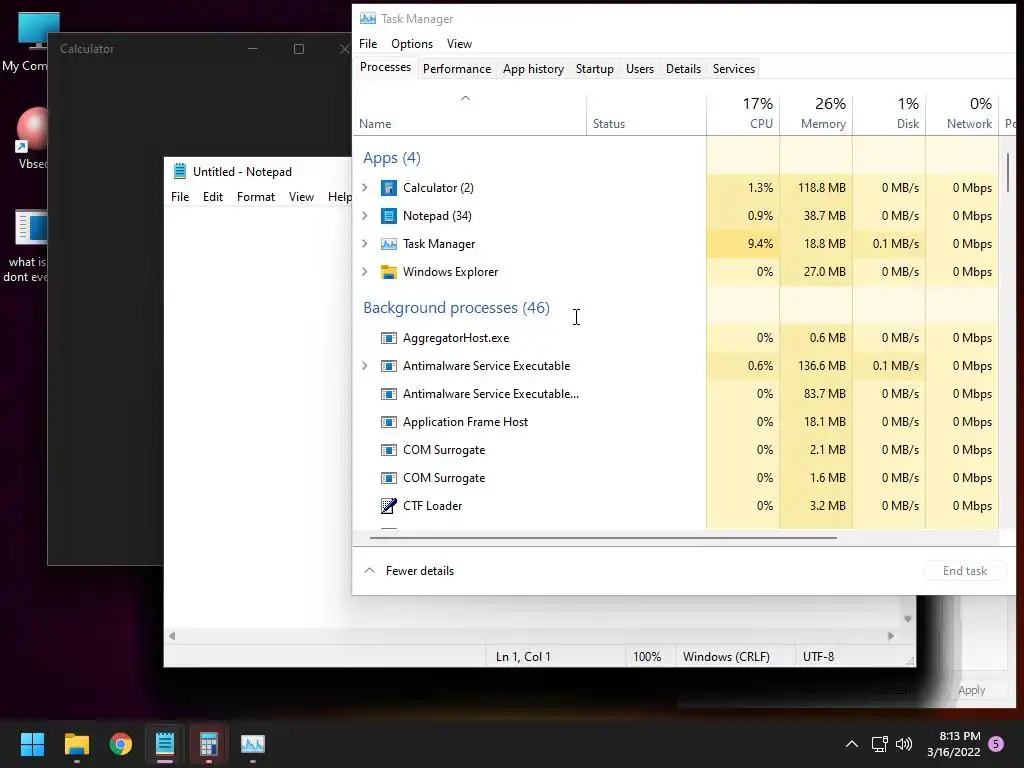Open the volume tray icon
Viewport: 1024px width, 768px height.
(904, 744)
